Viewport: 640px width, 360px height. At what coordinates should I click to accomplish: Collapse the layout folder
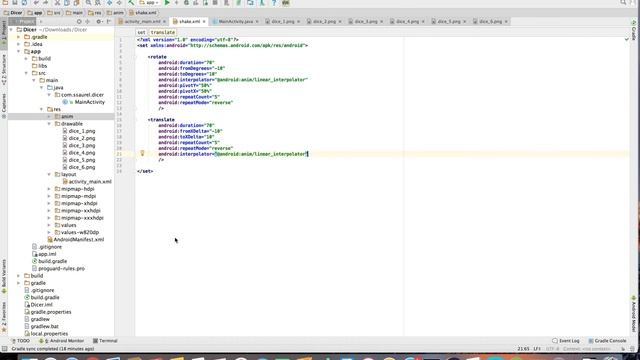(50, 175)
